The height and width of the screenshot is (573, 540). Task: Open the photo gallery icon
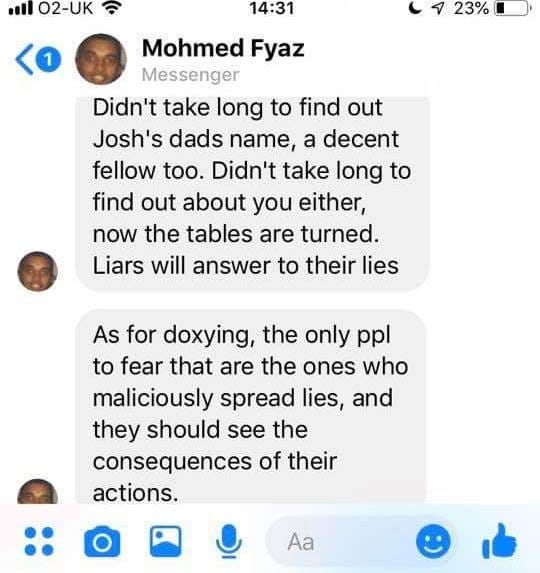166,541
